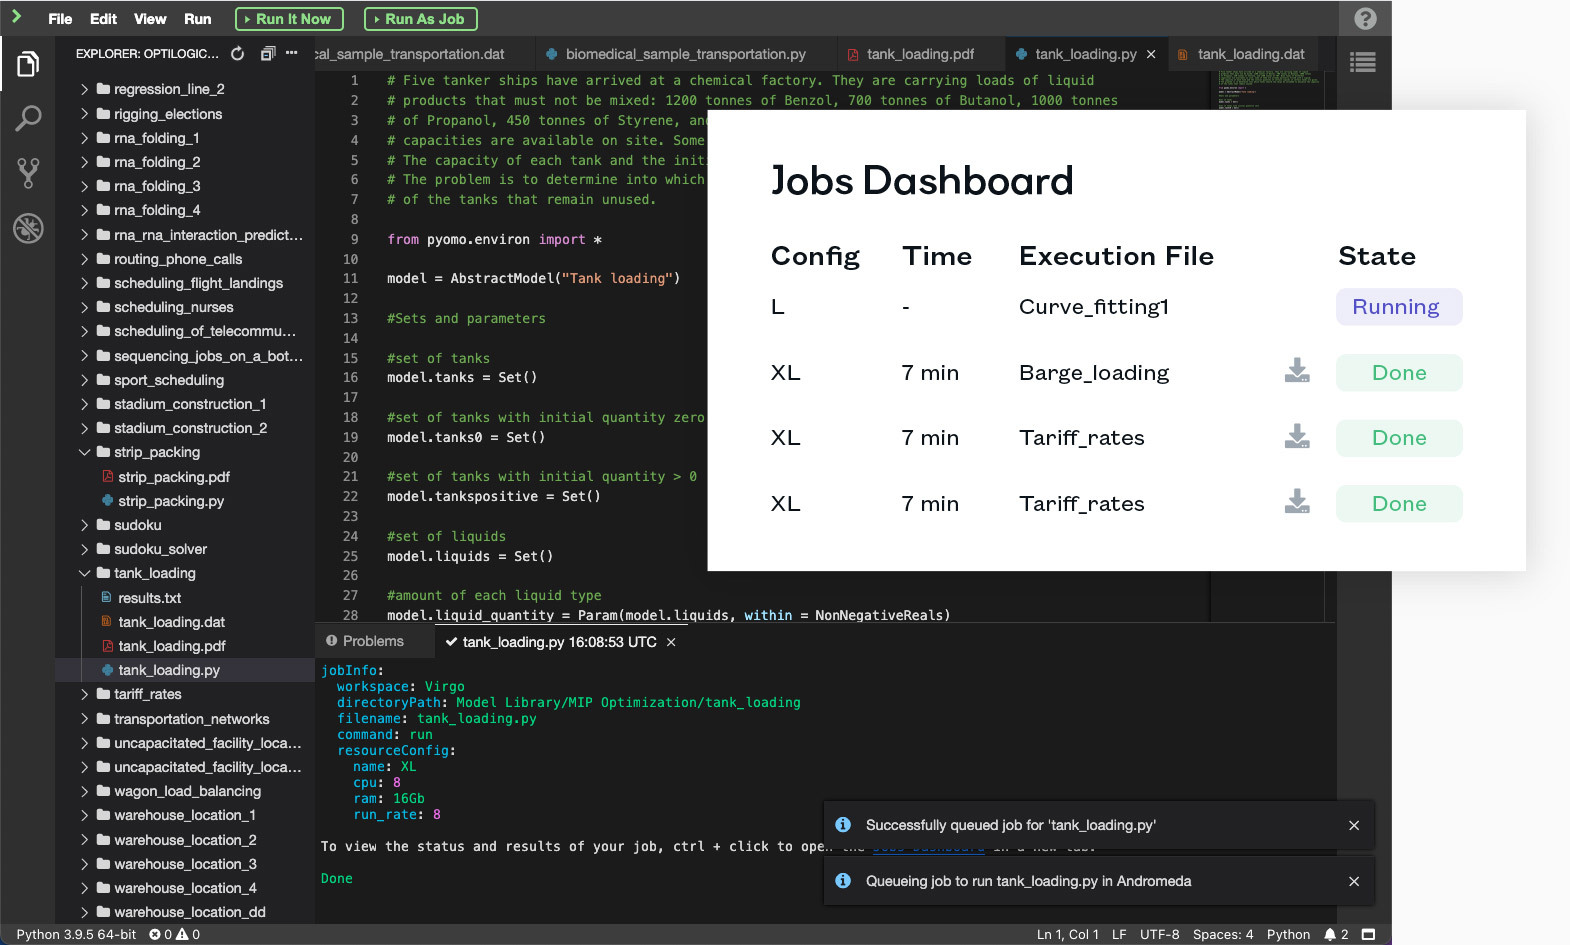Open the strip_packing.py file
The width and height of the screenshot is (1570, 945).
click(170, 501)
